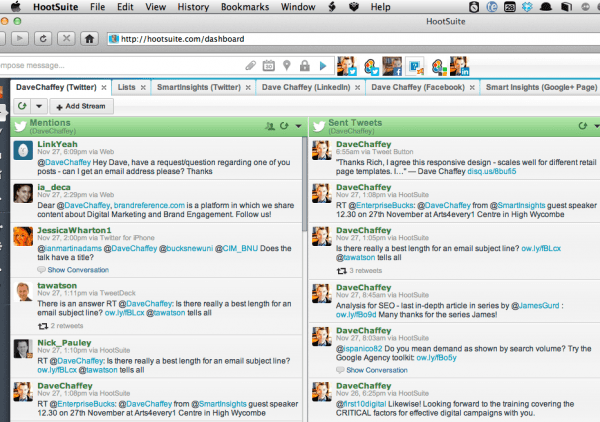The width and height of the screenshot is (600, 422).
Task: Click the browser address bar
Action: (x=354, y=39)
